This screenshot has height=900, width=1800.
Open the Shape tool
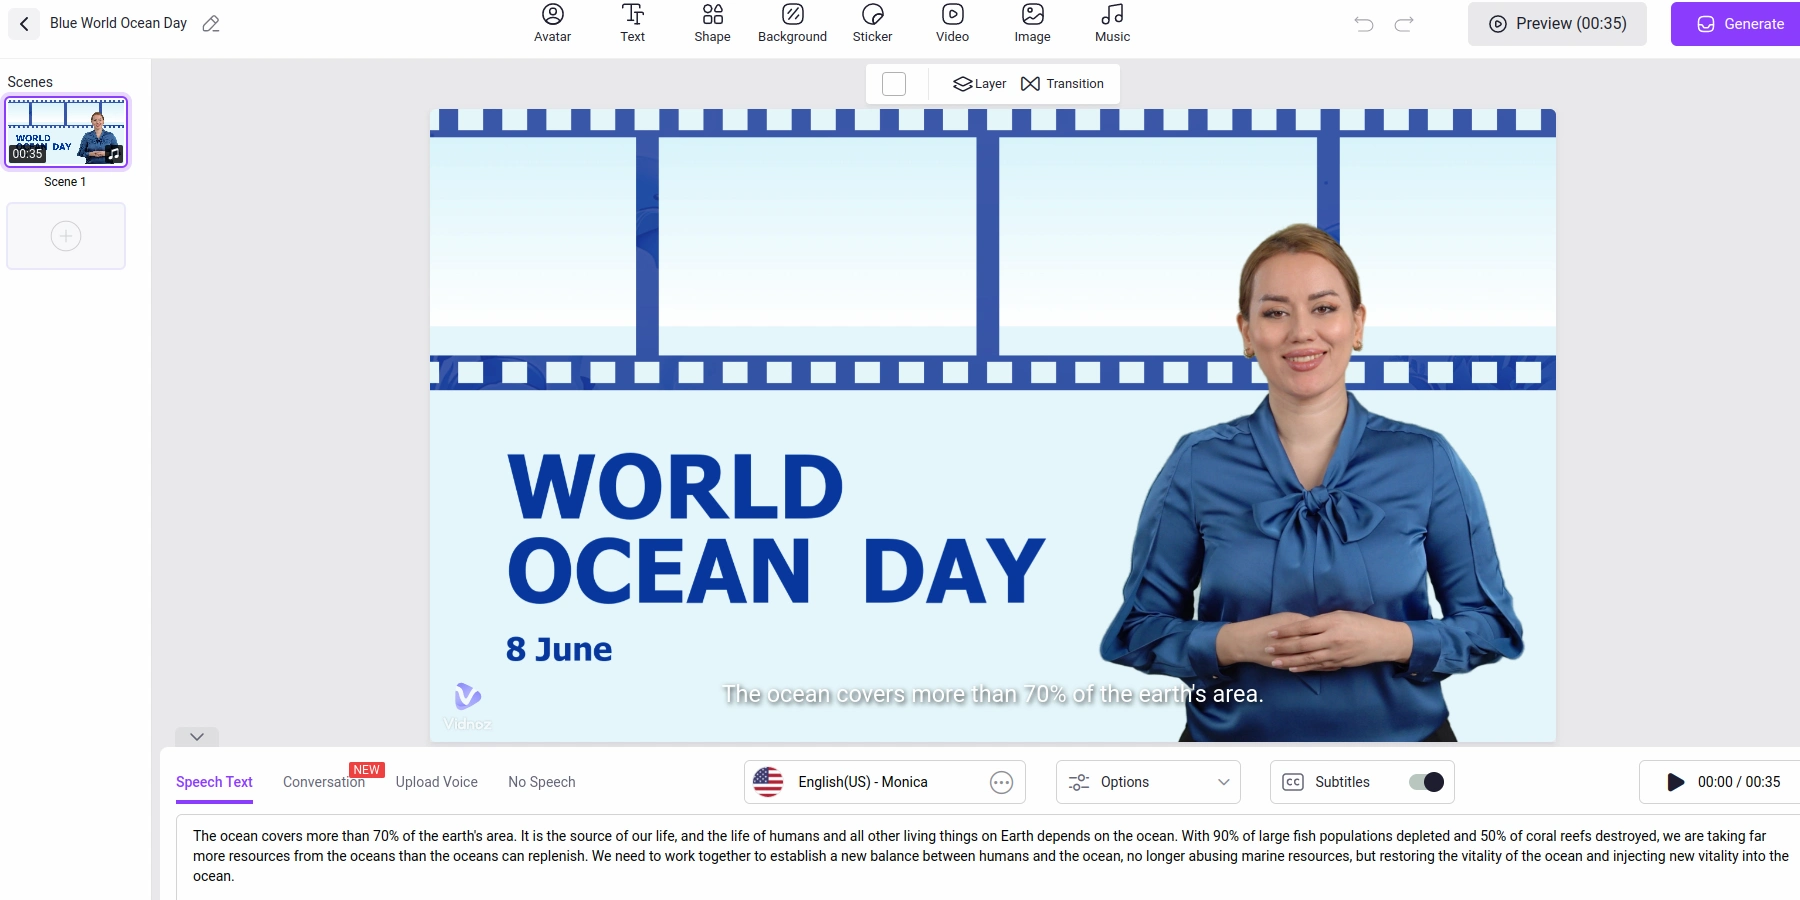(712, 23)
